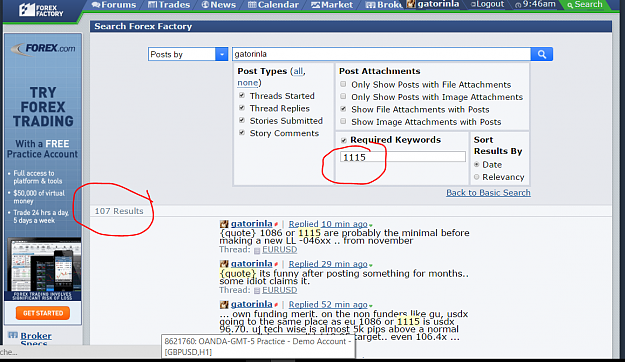This screenshot has width=625, height=362.
Task: Select Sort Results By Relevancy
Action: pyautogui.click(x=477, y=177)
